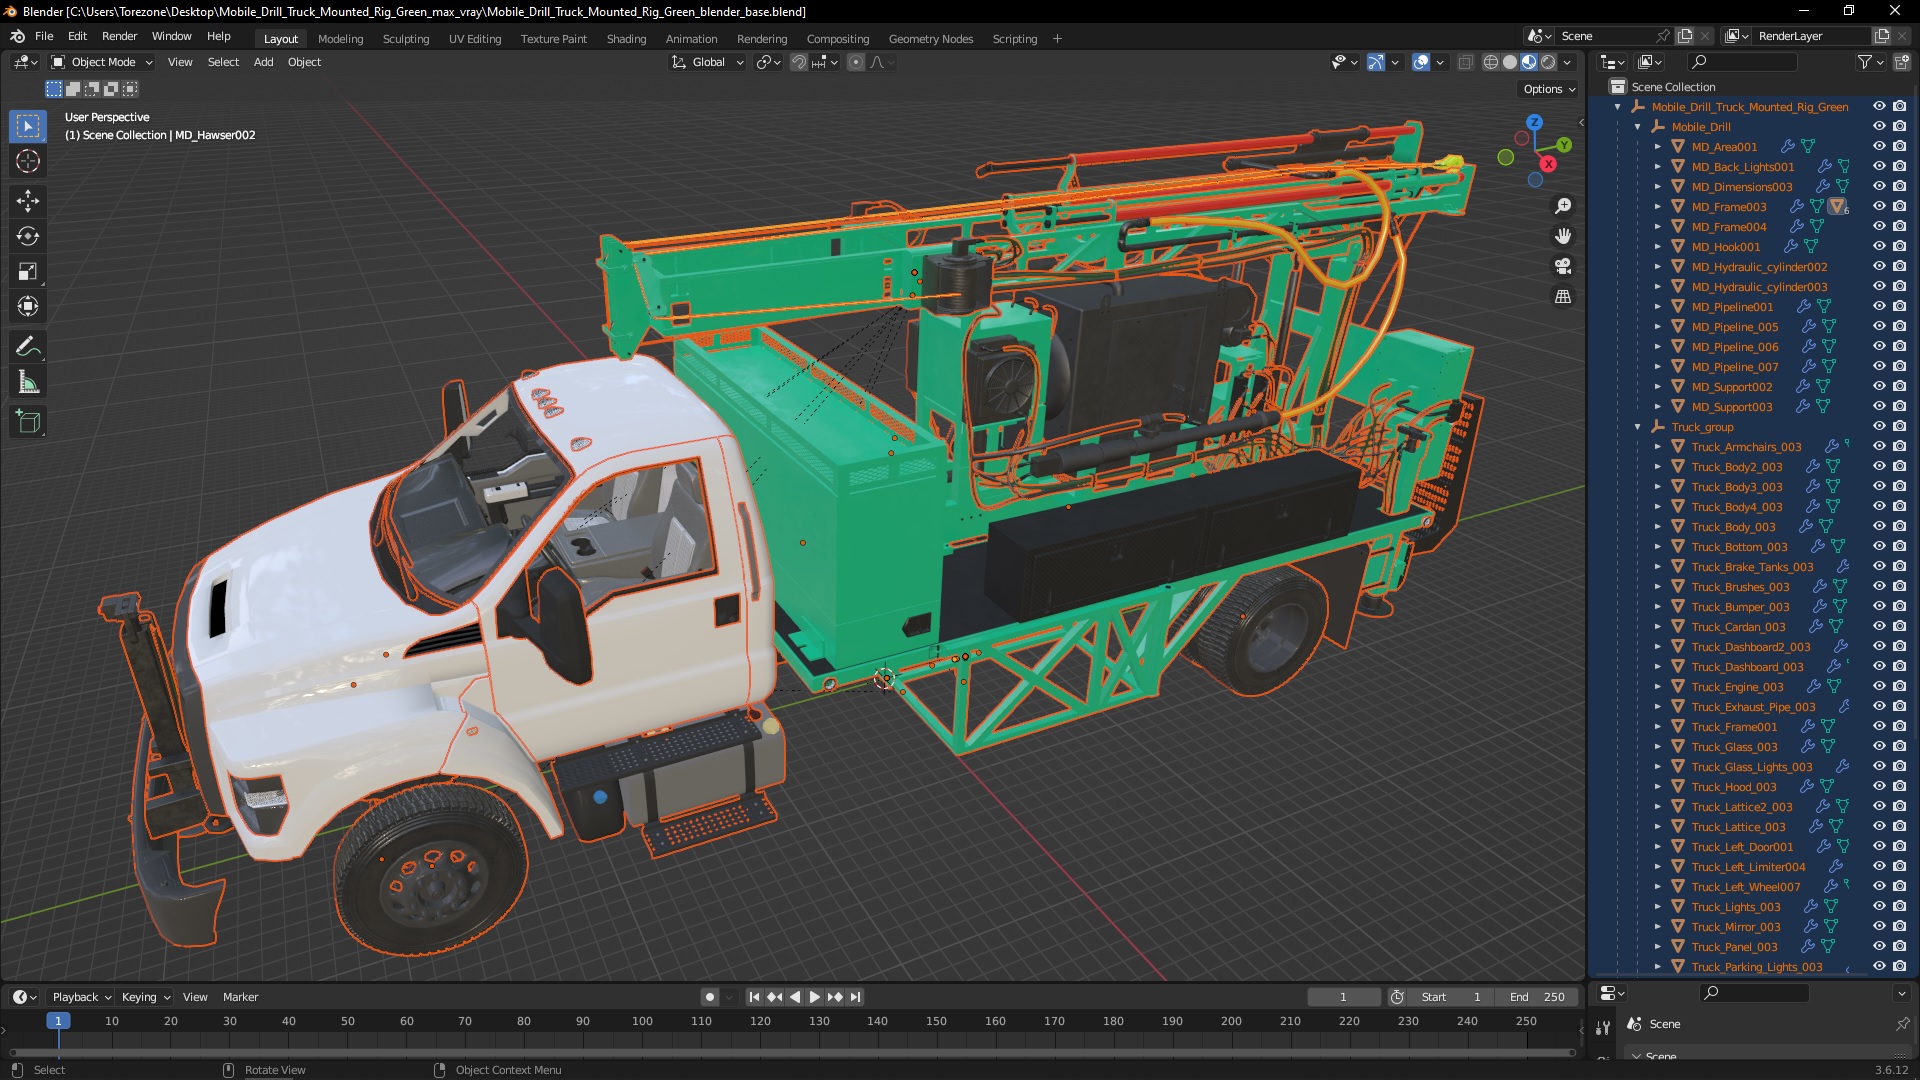Select the Move tool
The height and width of the screenshot is (1080, 1920).
[x=28, y=201]
